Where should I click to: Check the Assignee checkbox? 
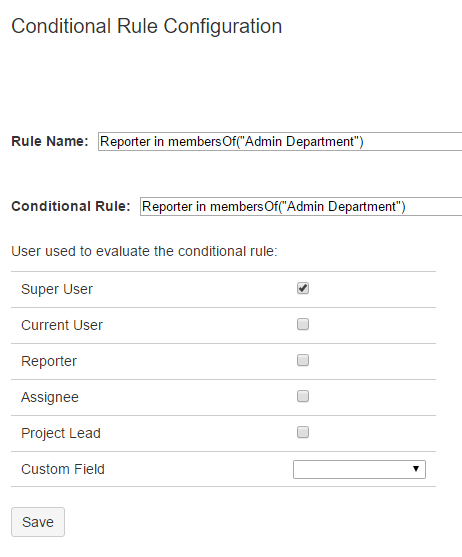pos(303,396)
